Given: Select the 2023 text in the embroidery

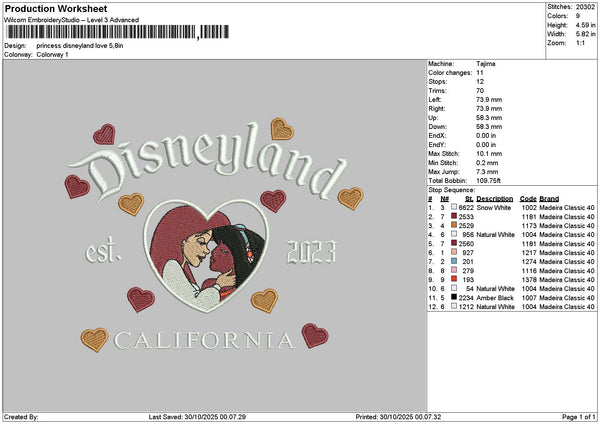Looking at the screenshot, I should 312,254.
